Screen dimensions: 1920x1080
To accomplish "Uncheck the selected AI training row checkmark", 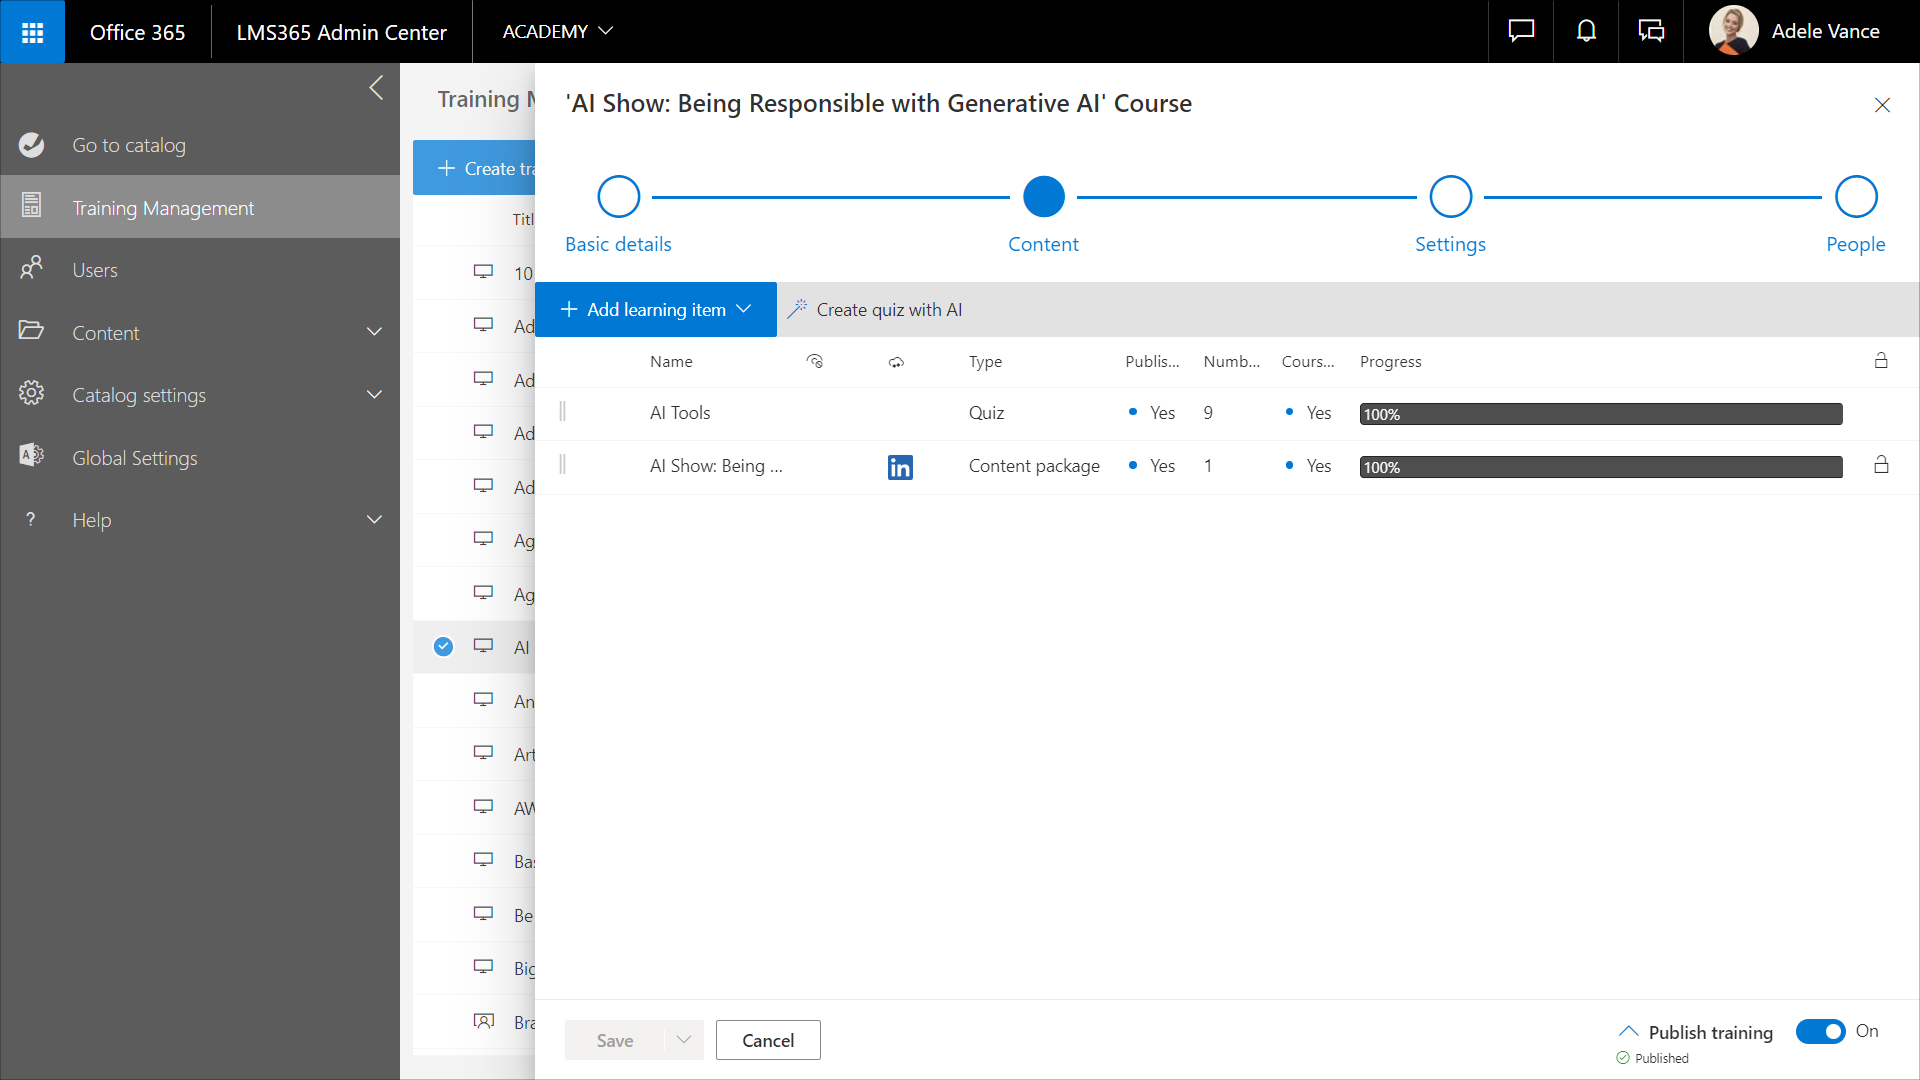I will pos(443,647).
